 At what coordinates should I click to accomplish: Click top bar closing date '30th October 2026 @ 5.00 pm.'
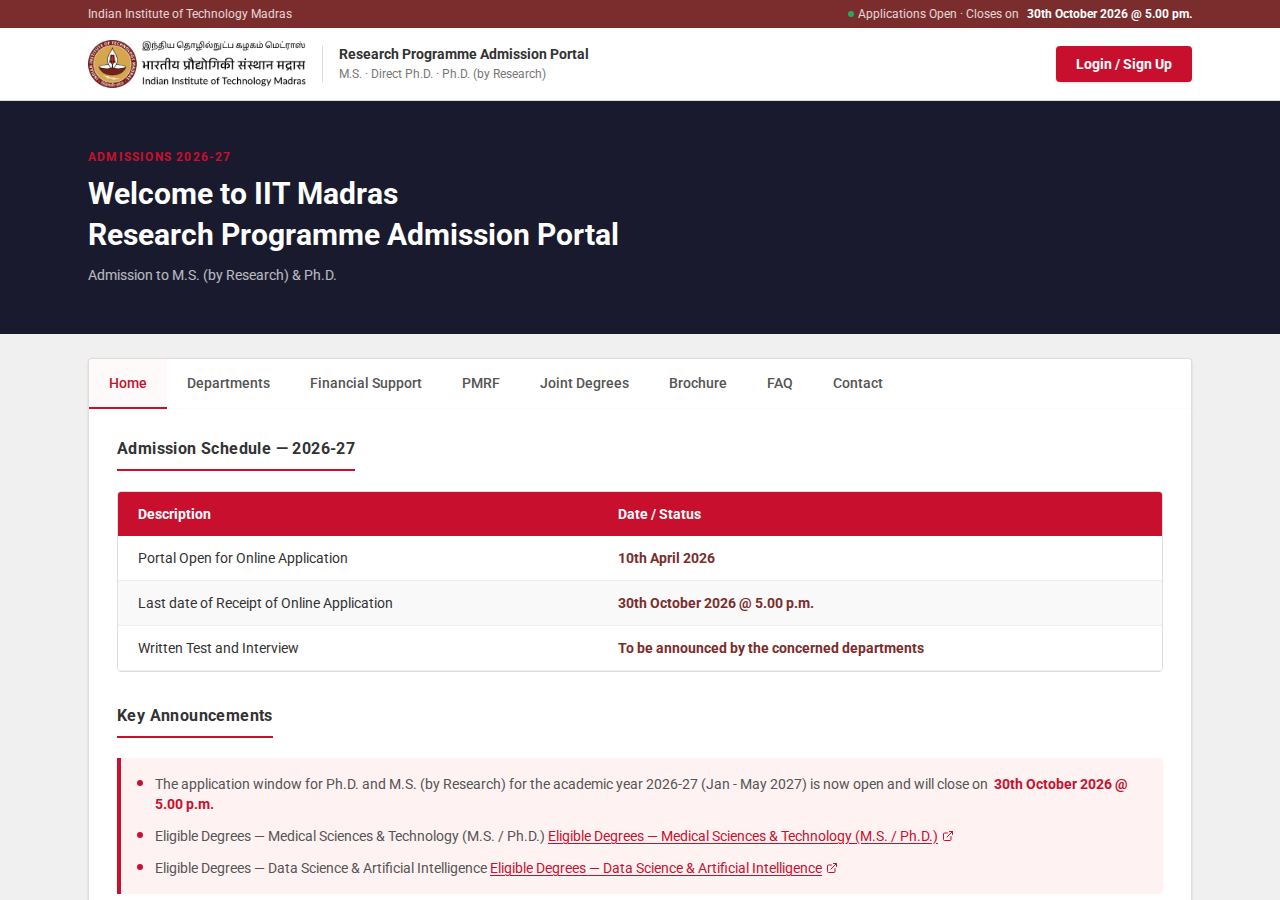pos(1109,14)
